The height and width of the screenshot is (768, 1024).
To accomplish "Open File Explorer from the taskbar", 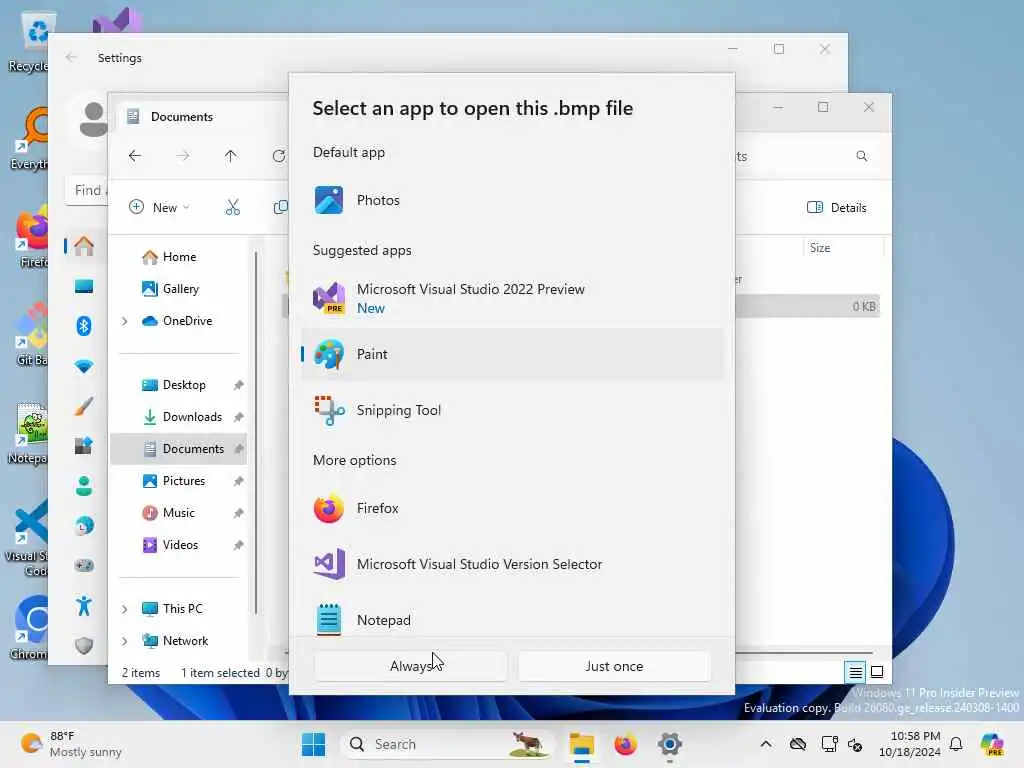I will pyautogui.click(x=581, y=744).
